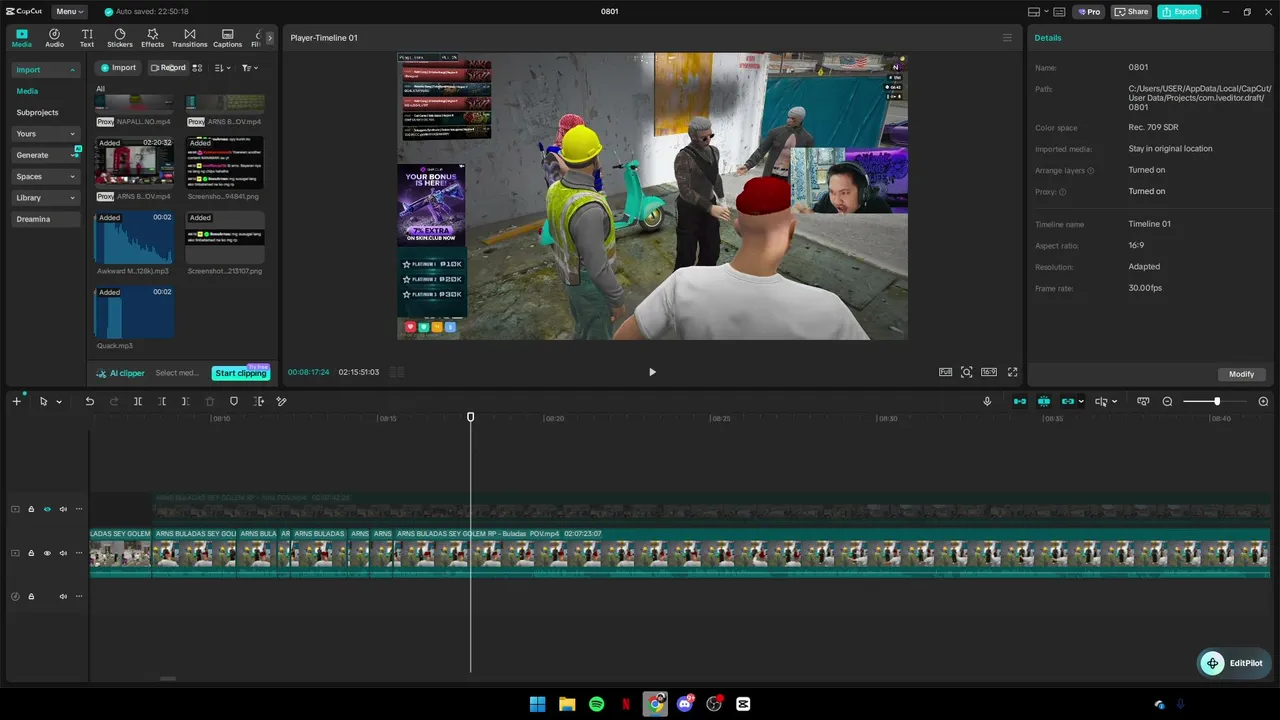Show more tool tabs with the arrow
Screen dimensions: 1280x720
269,38
